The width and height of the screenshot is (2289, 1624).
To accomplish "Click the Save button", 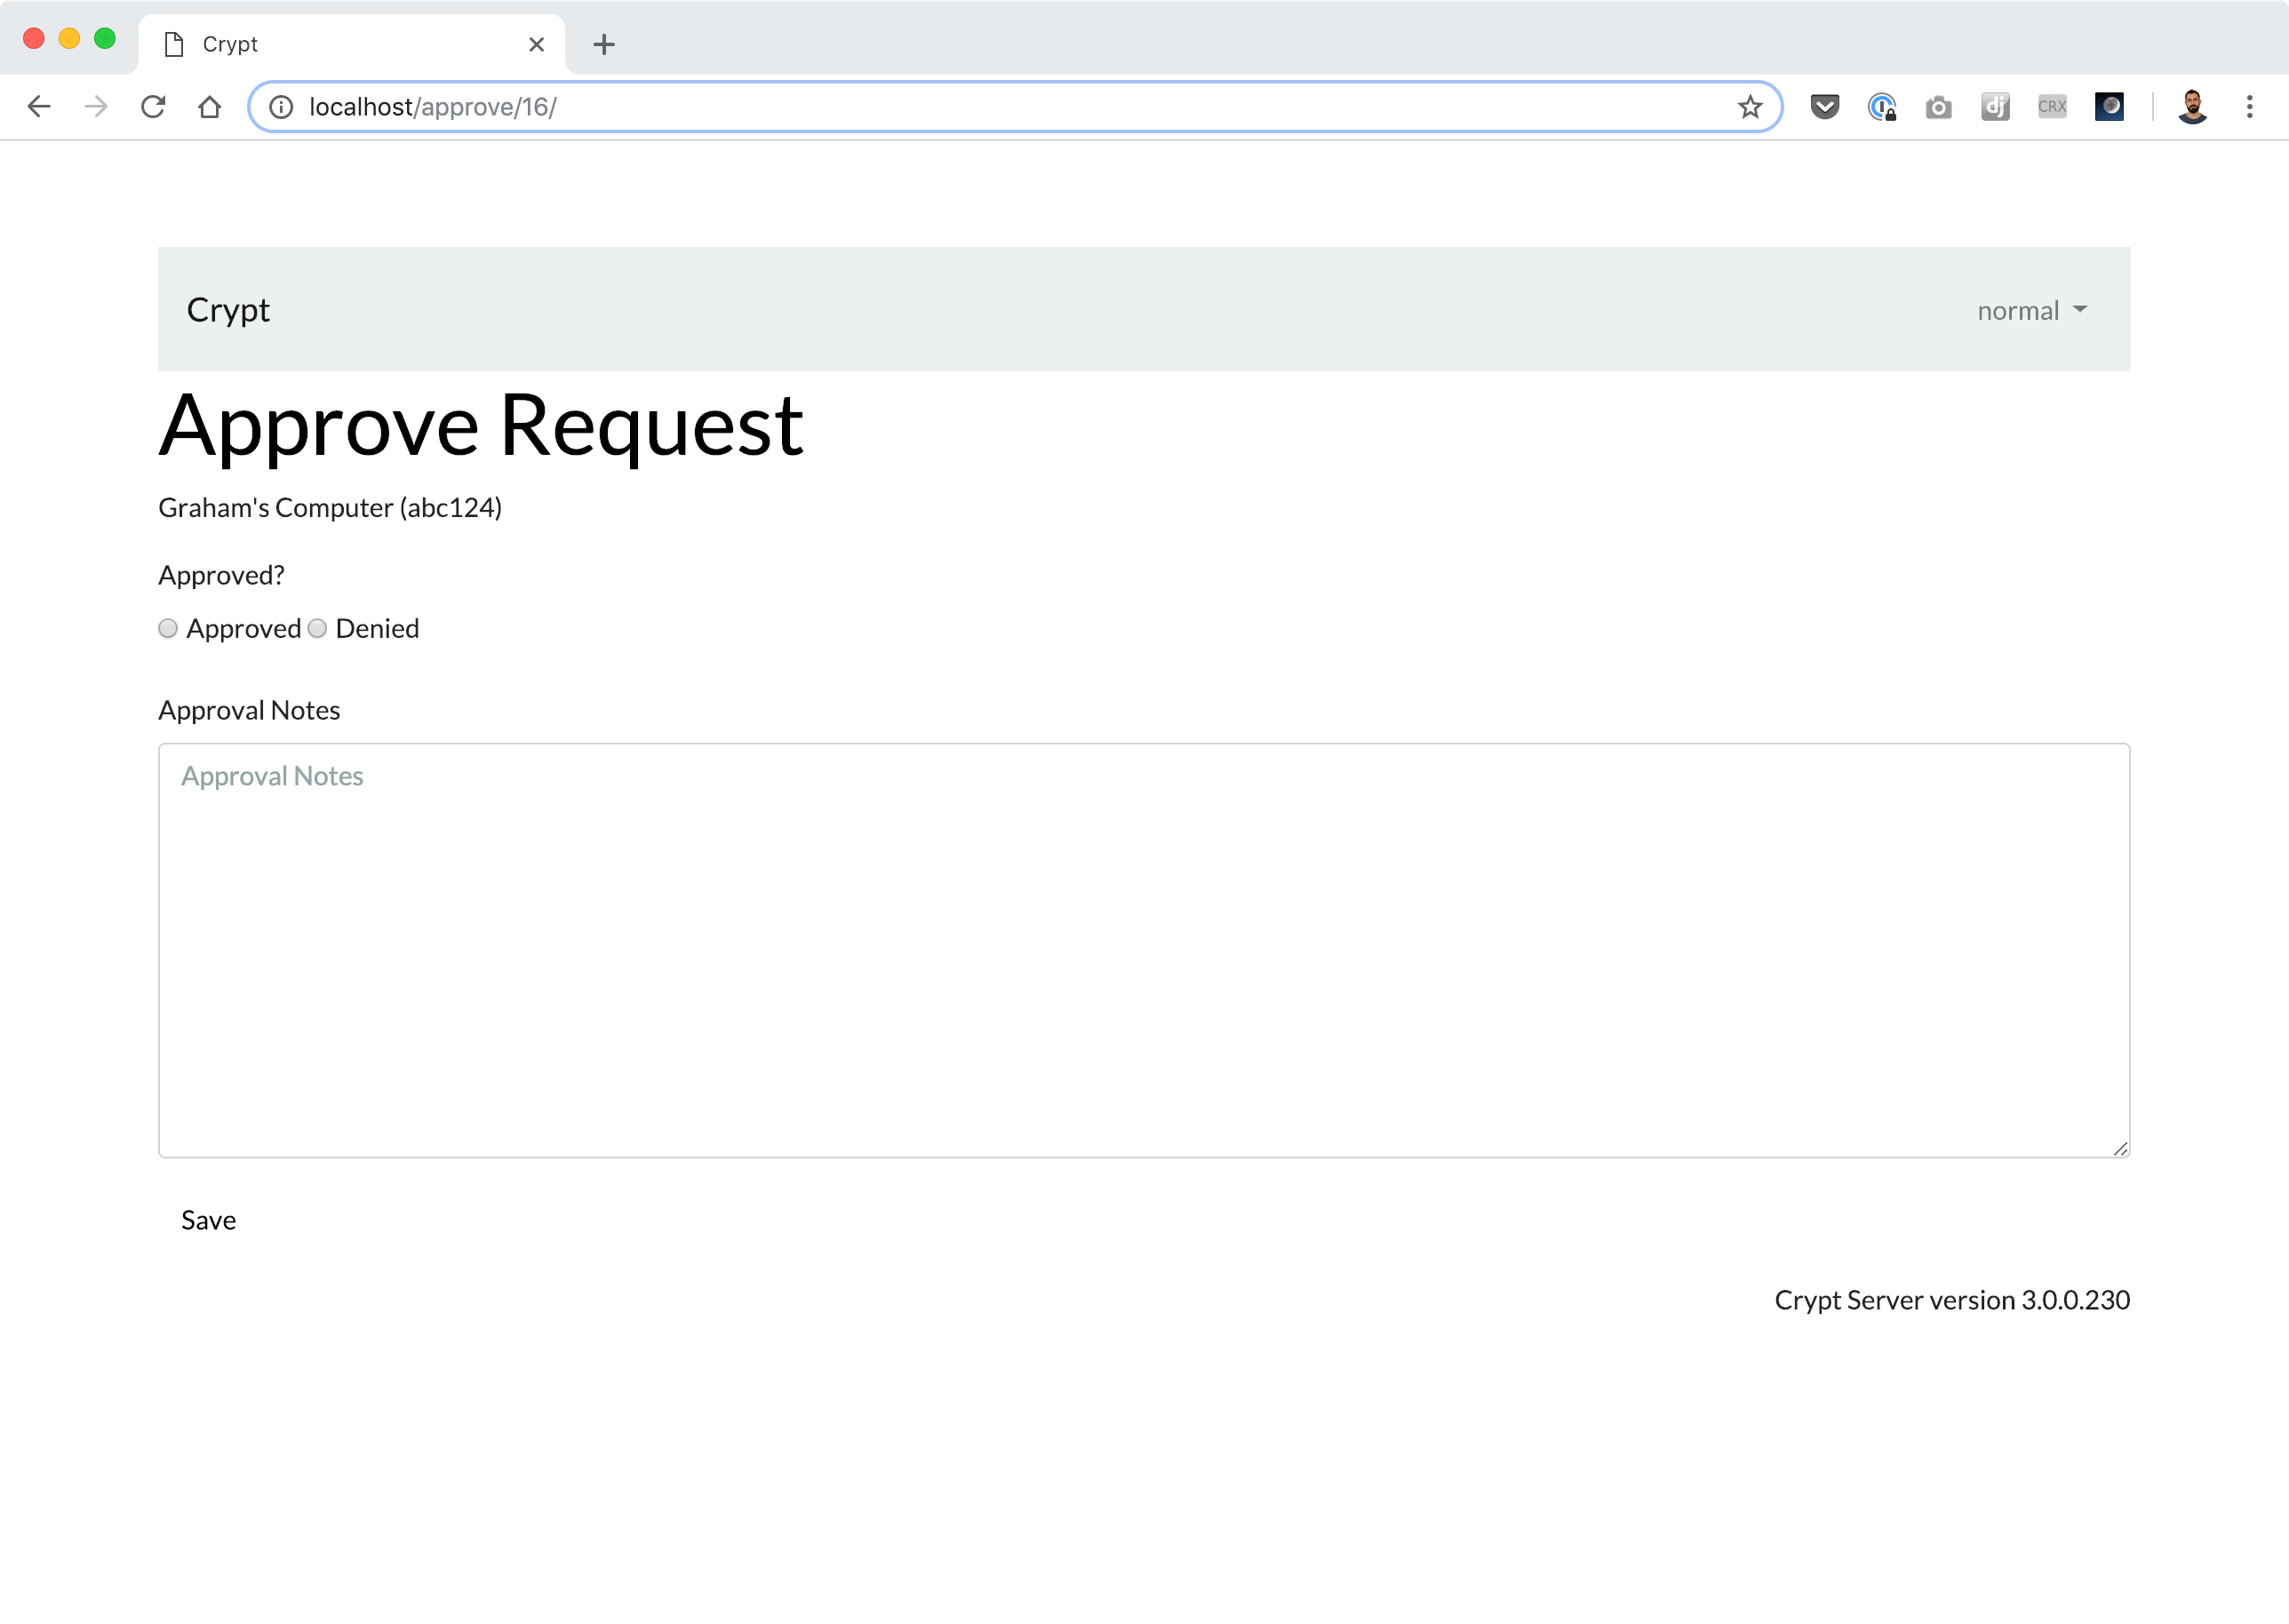I will click(208, 1220).
